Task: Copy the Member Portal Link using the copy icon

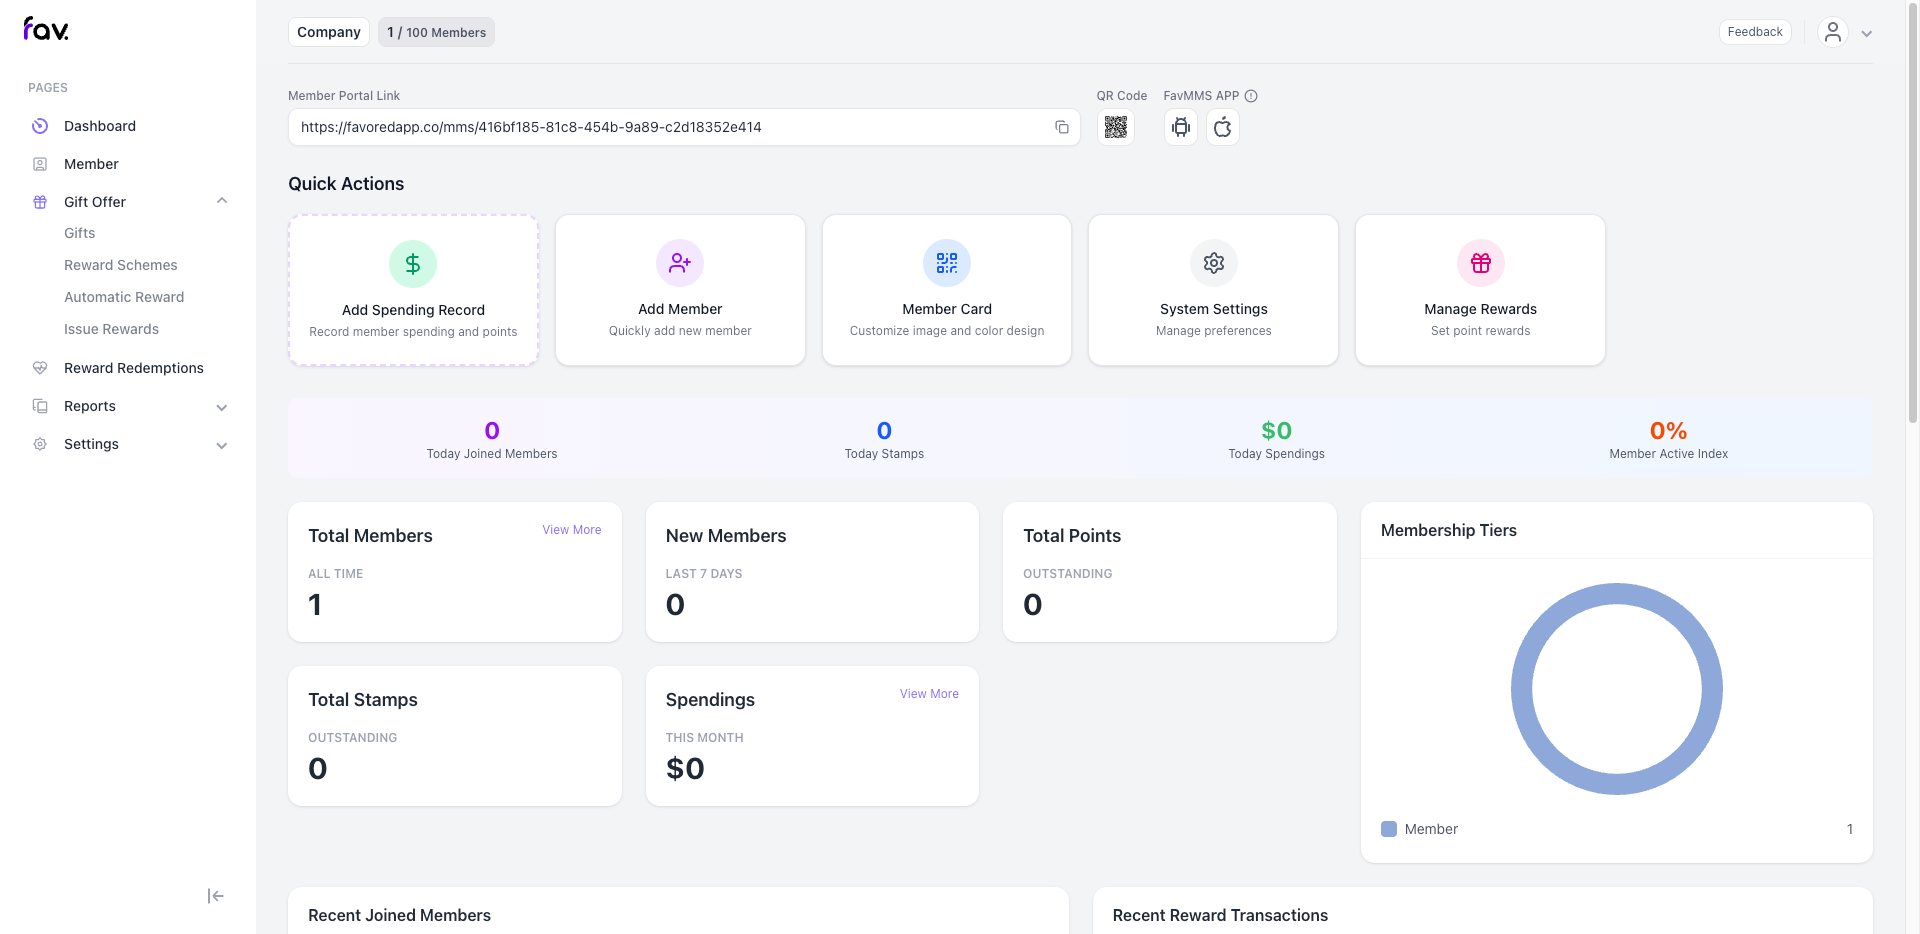Action: pos(1061,127)
